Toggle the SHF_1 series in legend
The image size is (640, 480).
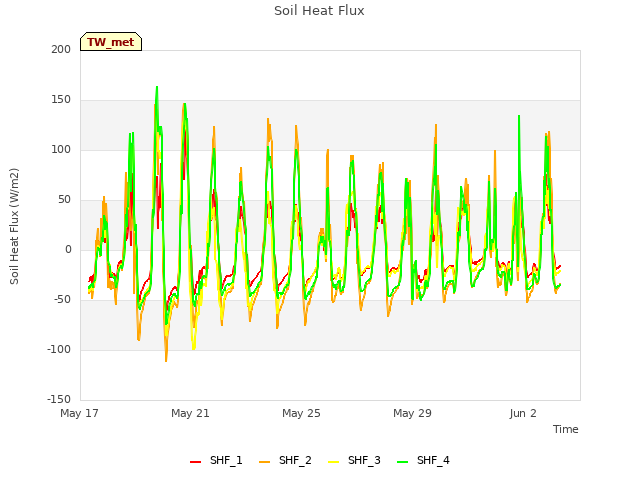(x=216, y=460)
